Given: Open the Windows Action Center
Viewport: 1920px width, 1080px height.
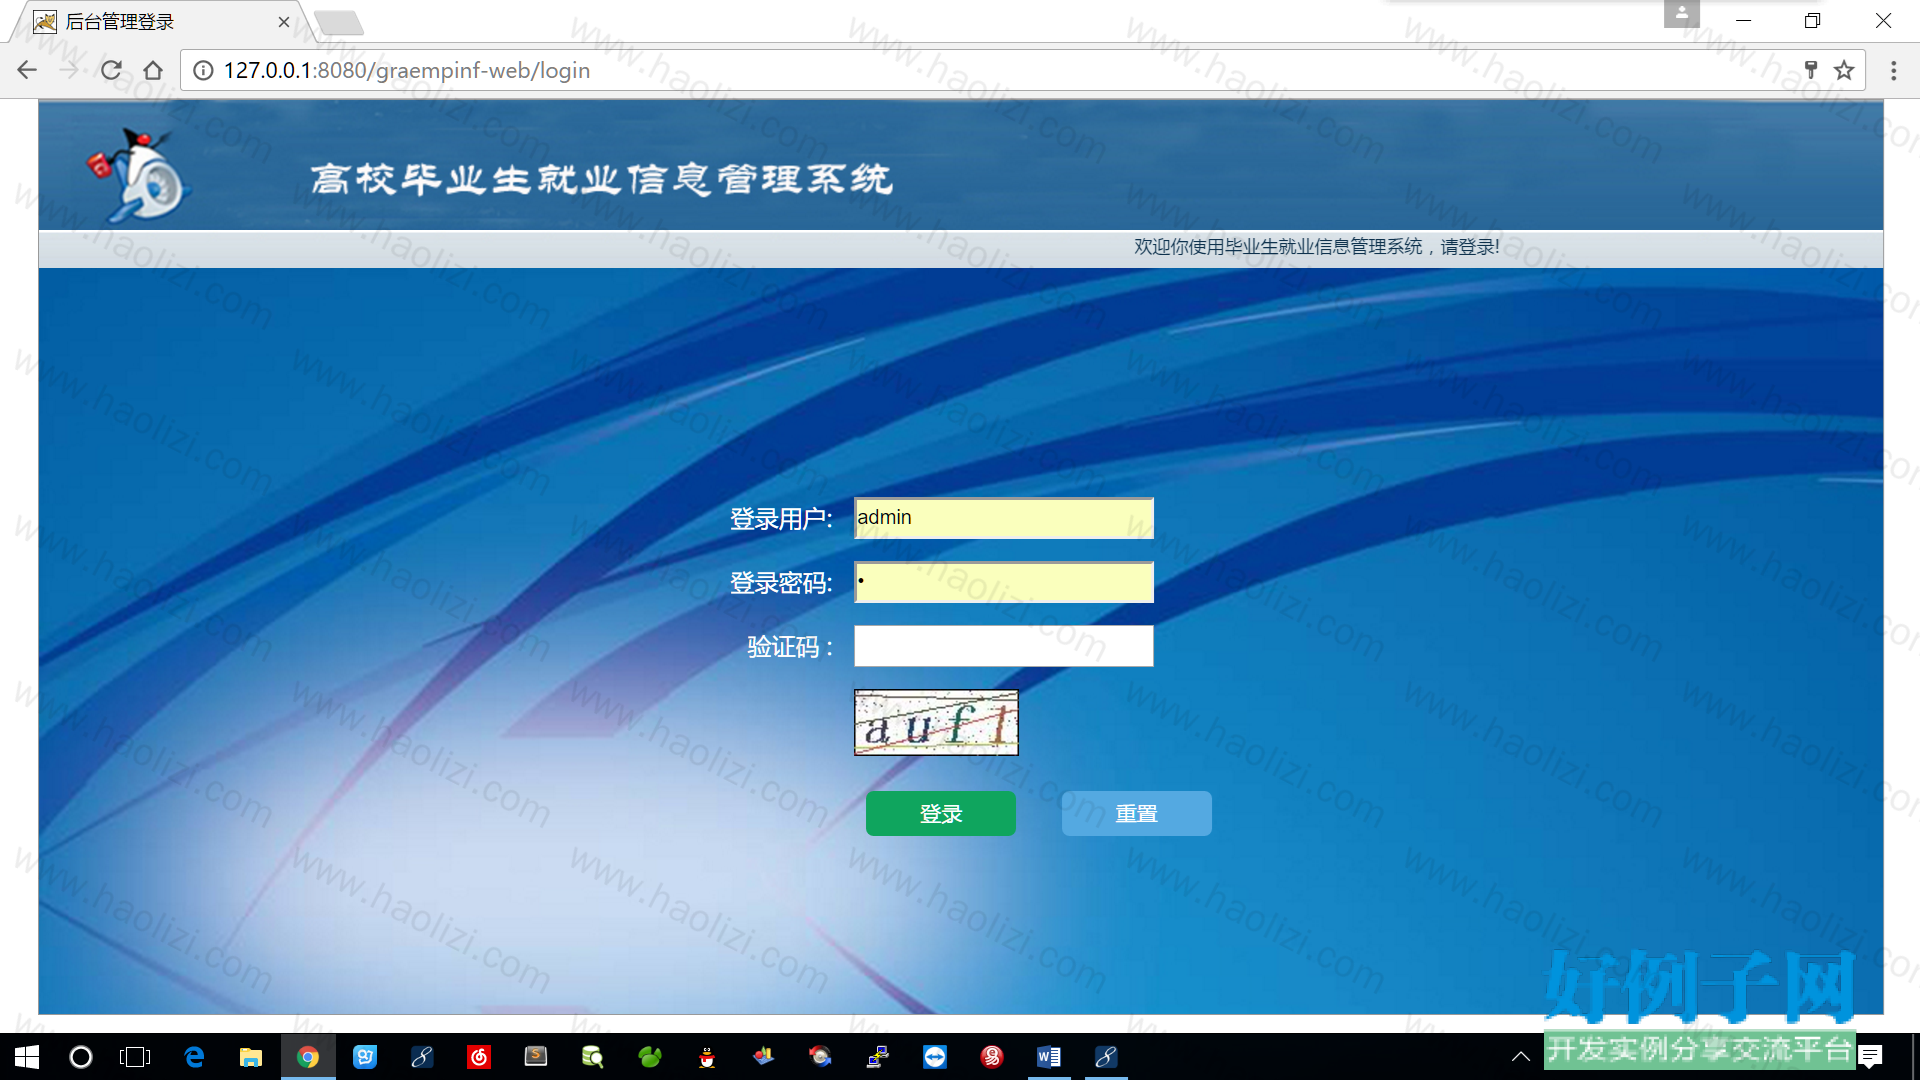Looking at the screenshot, I should [1871, 1057].
